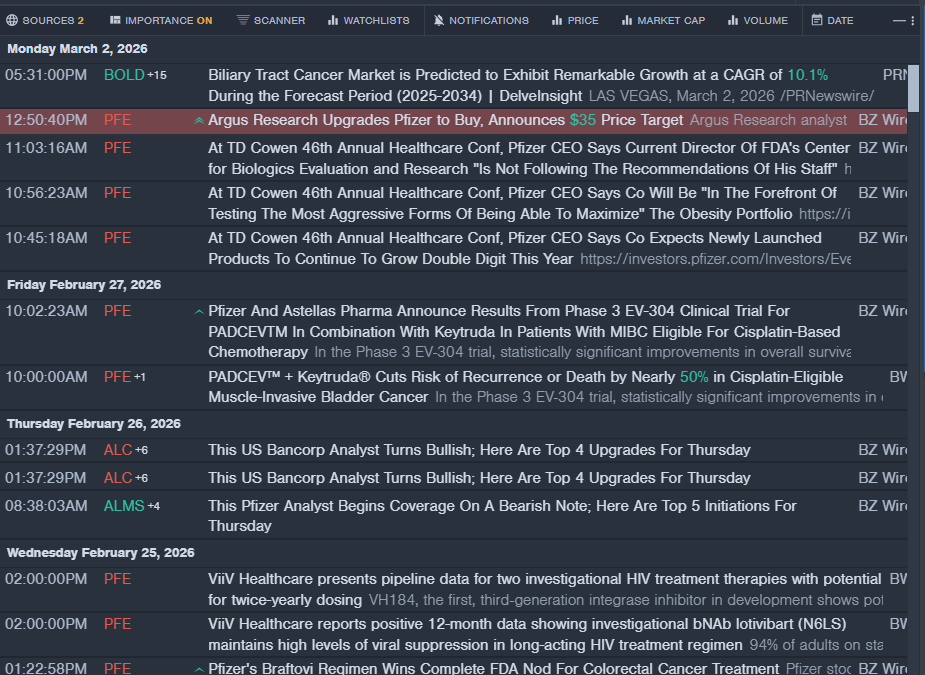Open the Volume filter
This screenshot has width=925, height=675.
[x=757, y=21]
